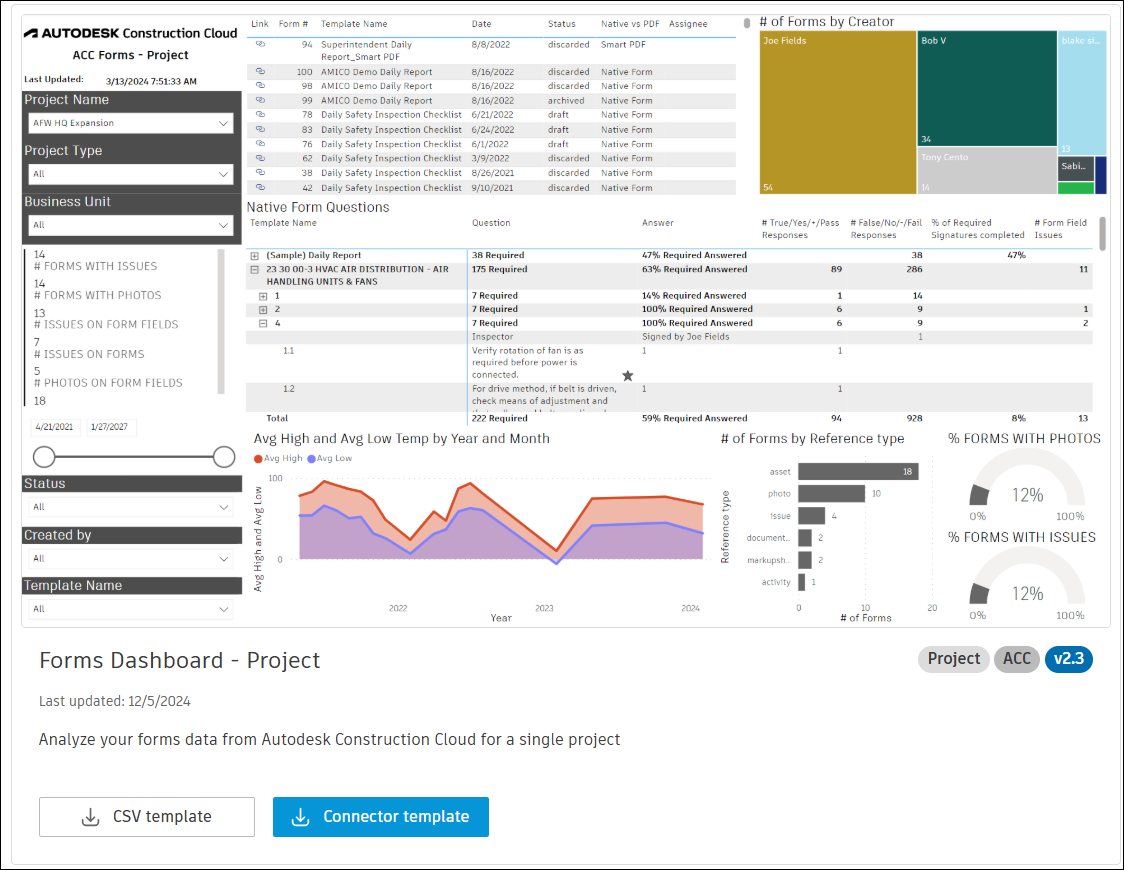Open link icon for form 42 row
Image resolution: width=1124 pixels, height=870 pixels.
pos(260,187)
